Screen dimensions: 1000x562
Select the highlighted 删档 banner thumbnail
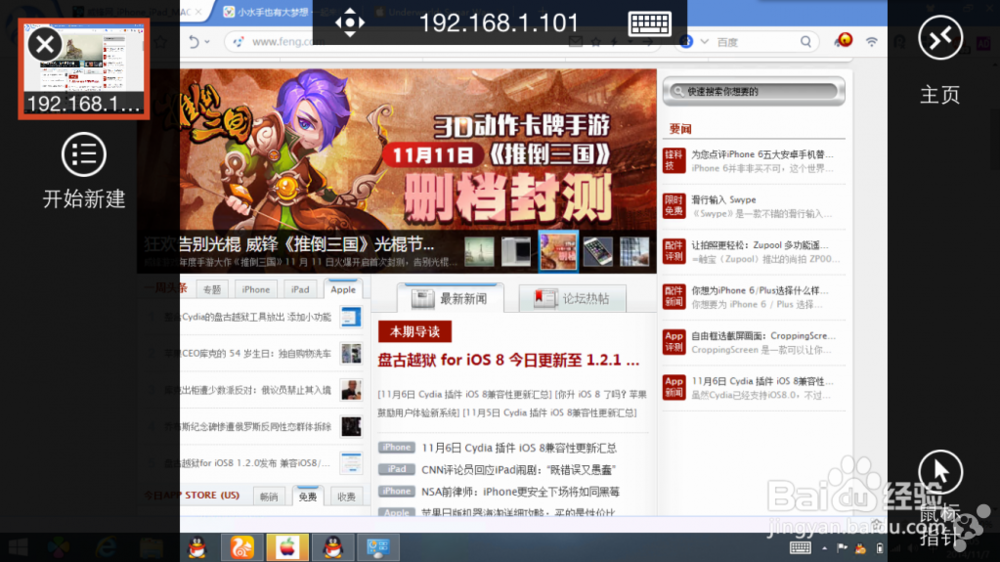pyautogui.click(x=558, y=251)
